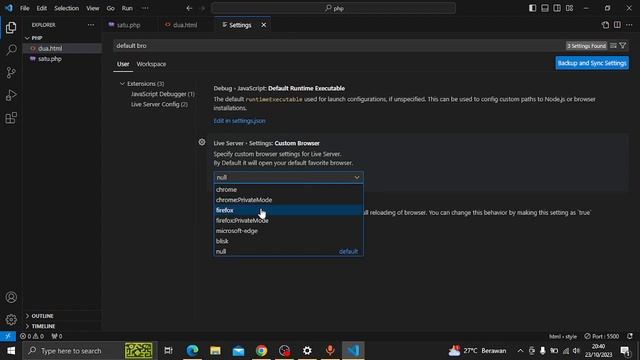The height and width of the screenshot is (360, 640).
Task: Toggle the panel layout icon
Action: click(544, 8)
